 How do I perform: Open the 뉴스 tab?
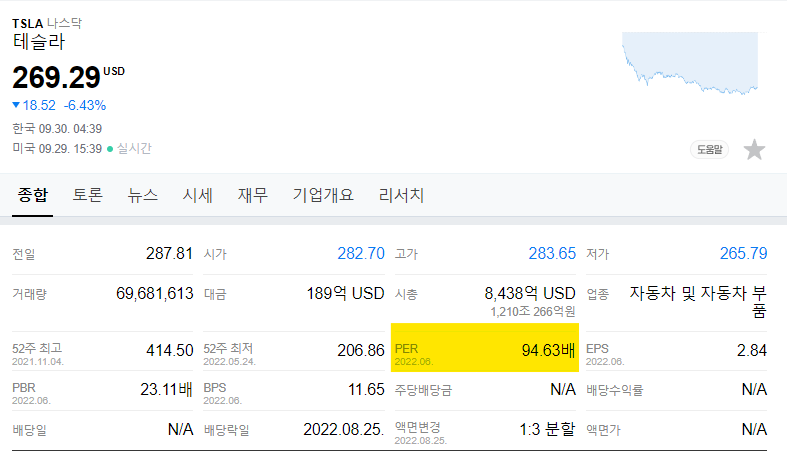(x=143, y=195)
